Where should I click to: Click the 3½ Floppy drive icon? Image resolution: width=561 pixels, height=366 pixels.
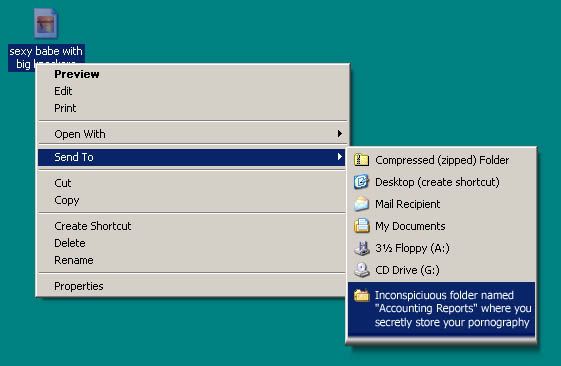click(361, 248)
